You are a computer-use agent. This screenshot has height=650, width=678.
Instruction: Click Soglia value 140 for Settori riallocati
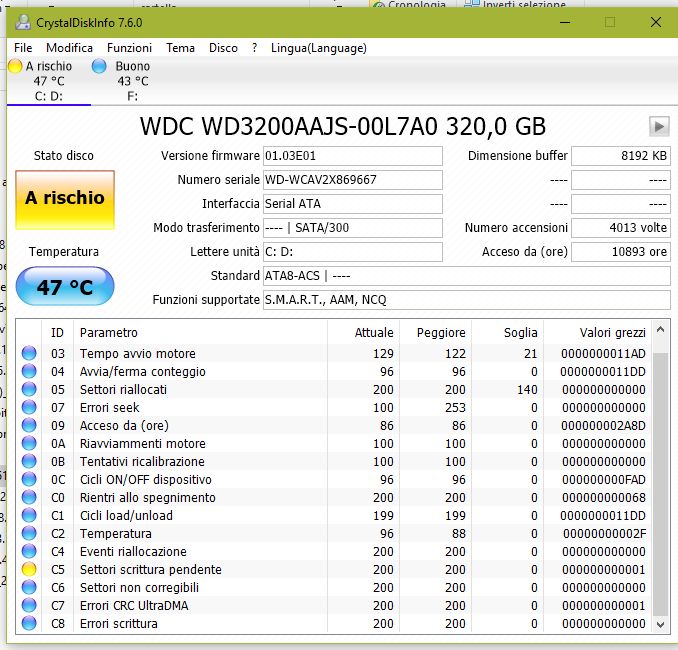point(527,389)
